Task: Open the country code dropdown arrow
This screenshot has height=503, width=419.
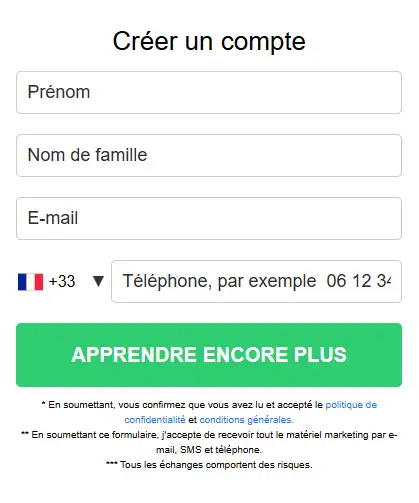Action: pos(98,281)
